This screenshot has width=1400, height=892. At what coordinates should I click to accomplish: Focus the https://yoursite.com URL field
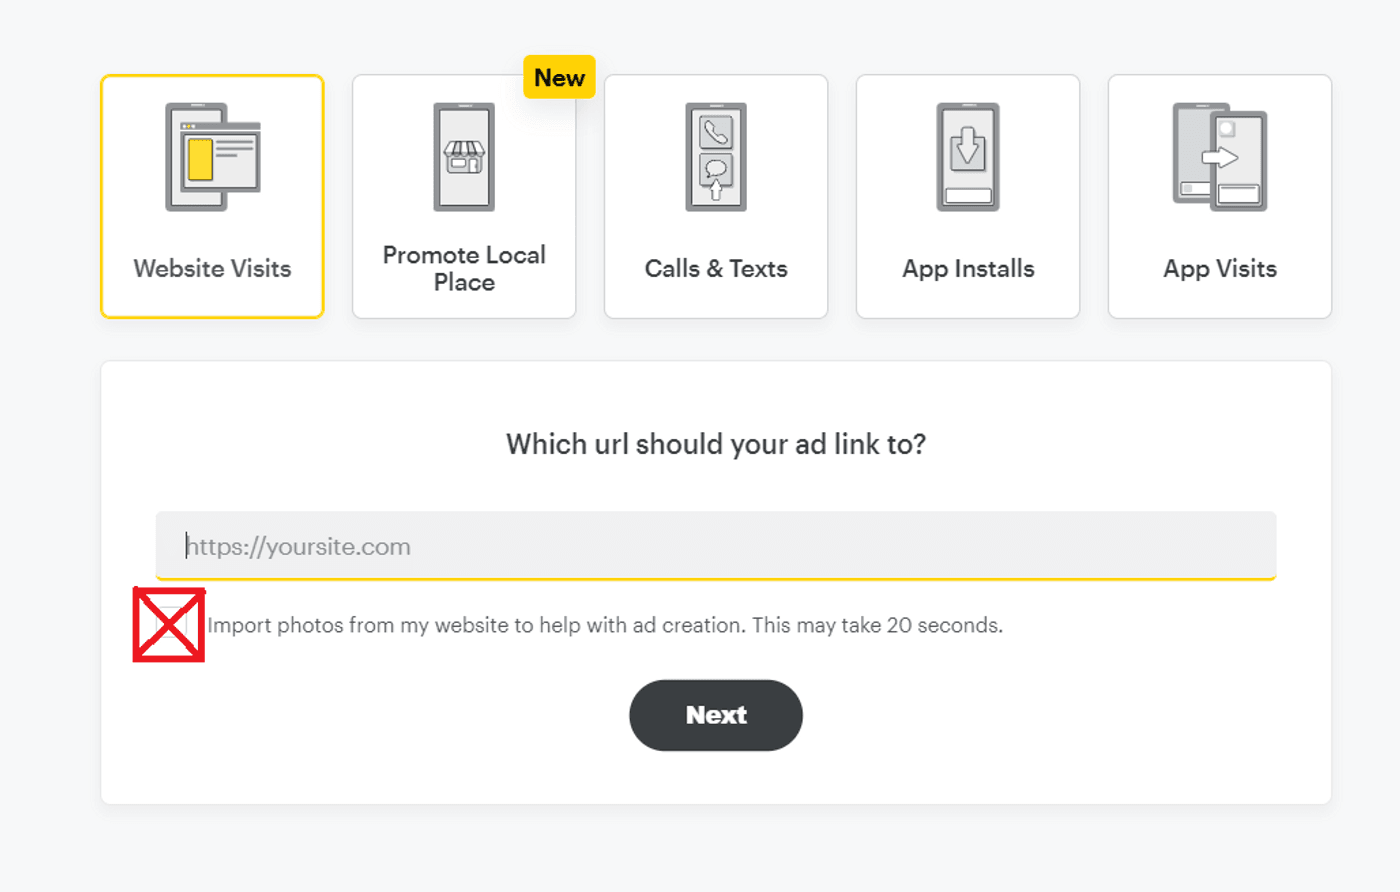click(715, 546)
